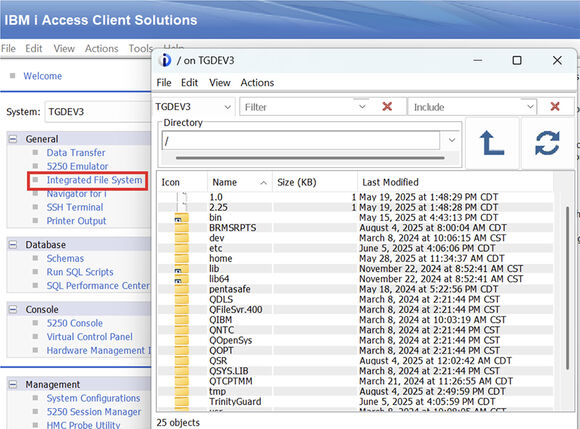Click the refresh directory icon

(x=547, y=143)
